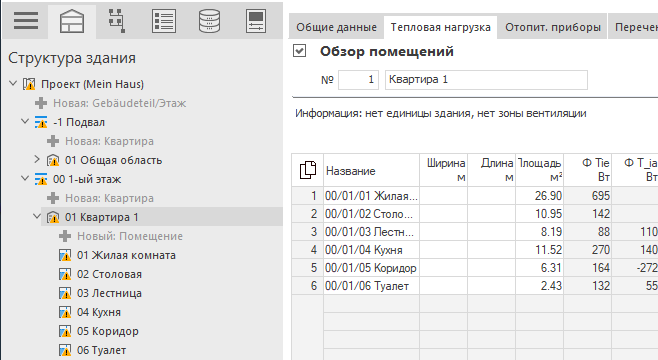Select 02 Столовая in tree

click(109, 274)
